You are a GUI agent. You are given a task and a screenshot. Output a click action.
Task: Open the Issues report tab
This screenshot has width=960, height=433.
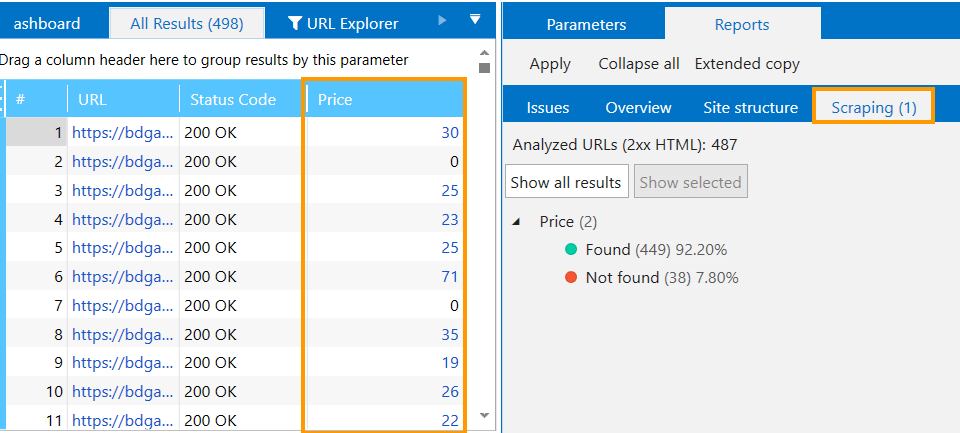tap(547, 108)
